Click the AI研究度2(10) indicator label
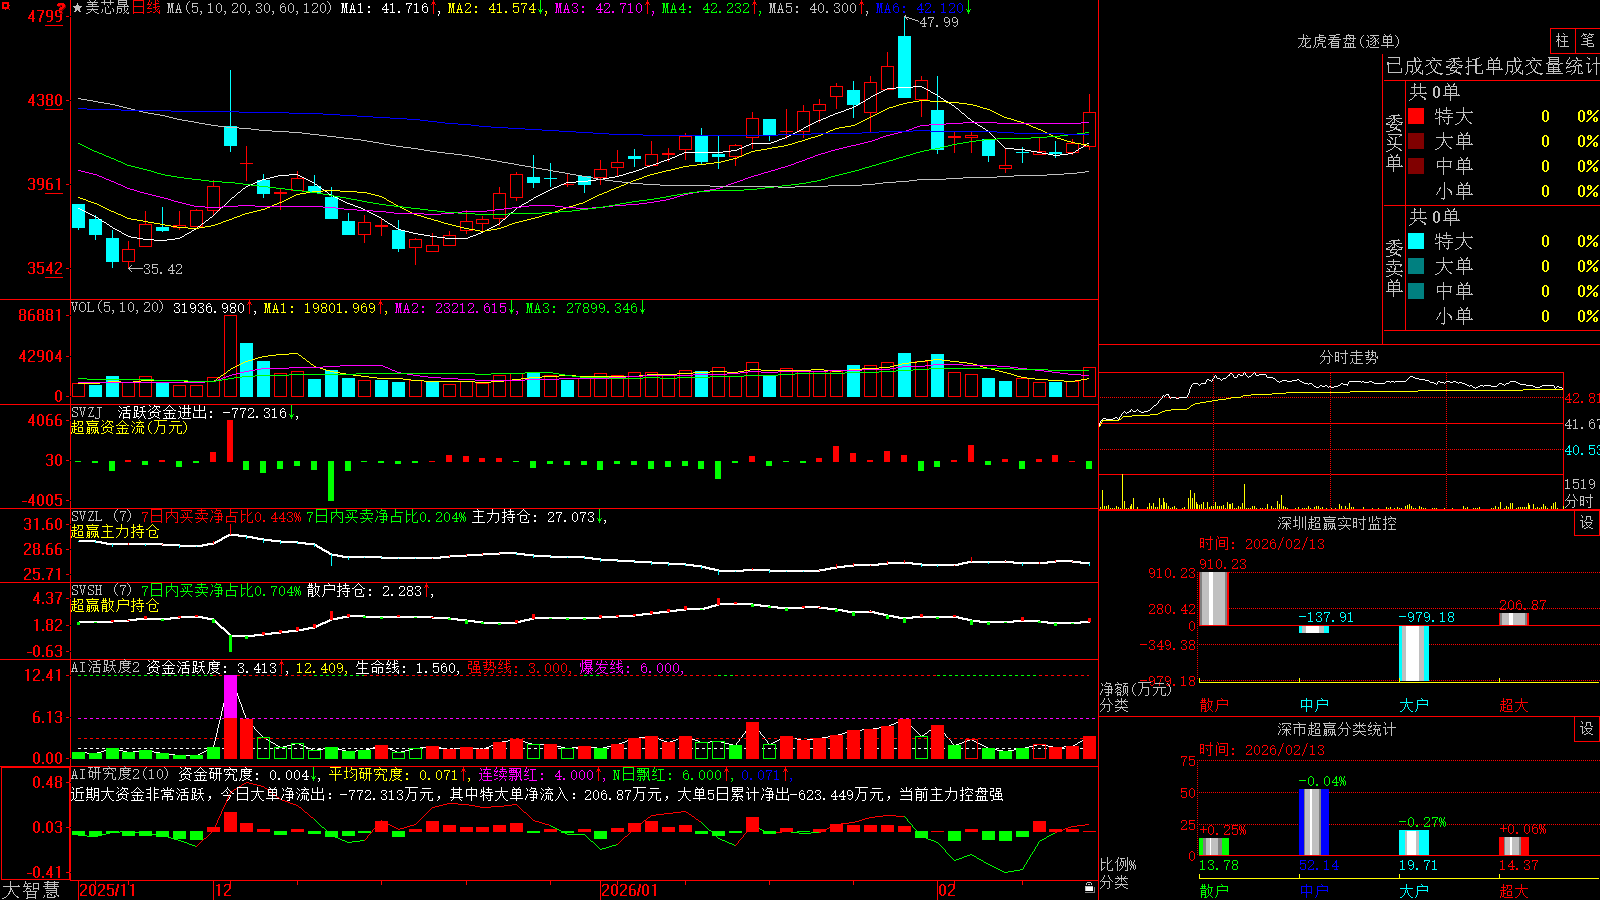 pyautogui.click(x=120, y=774)
